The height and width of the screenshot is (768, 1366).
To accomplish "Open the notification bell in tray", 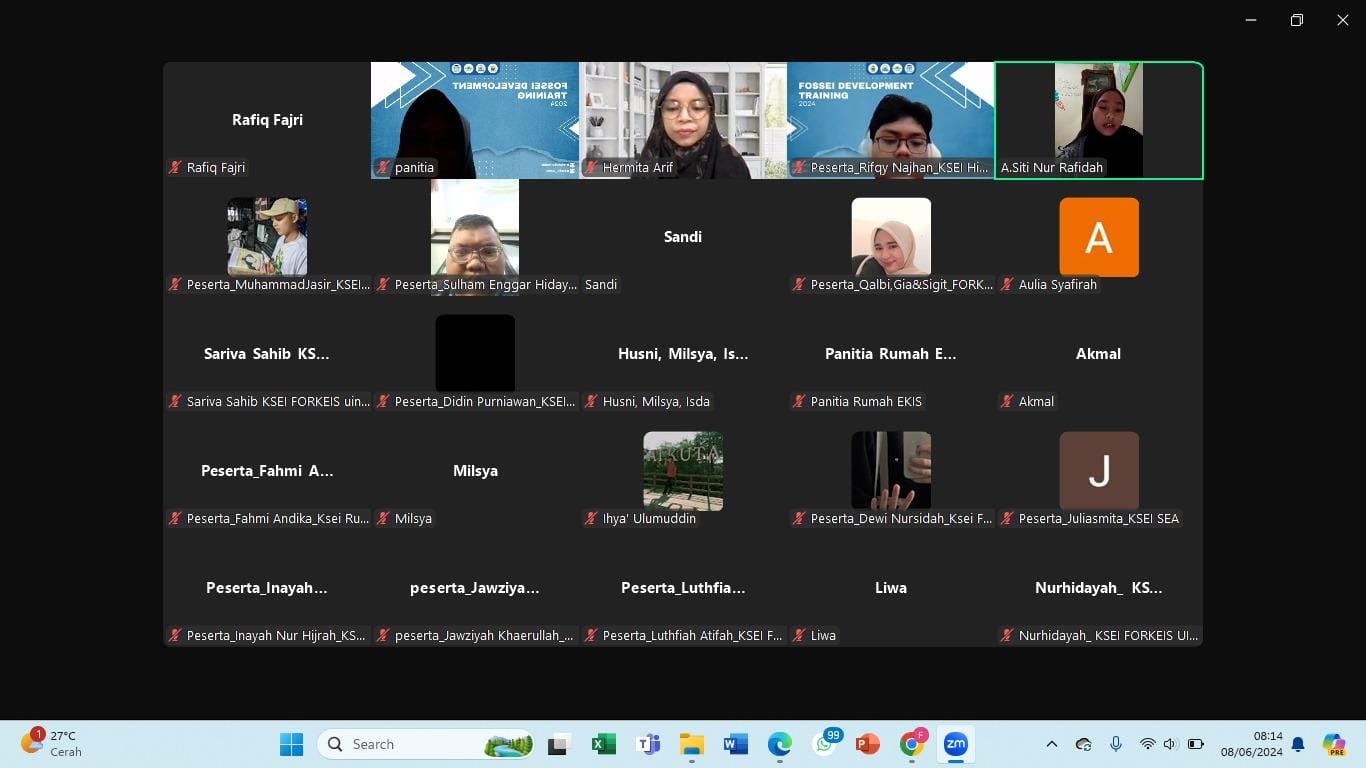I will pos(1297,744).
